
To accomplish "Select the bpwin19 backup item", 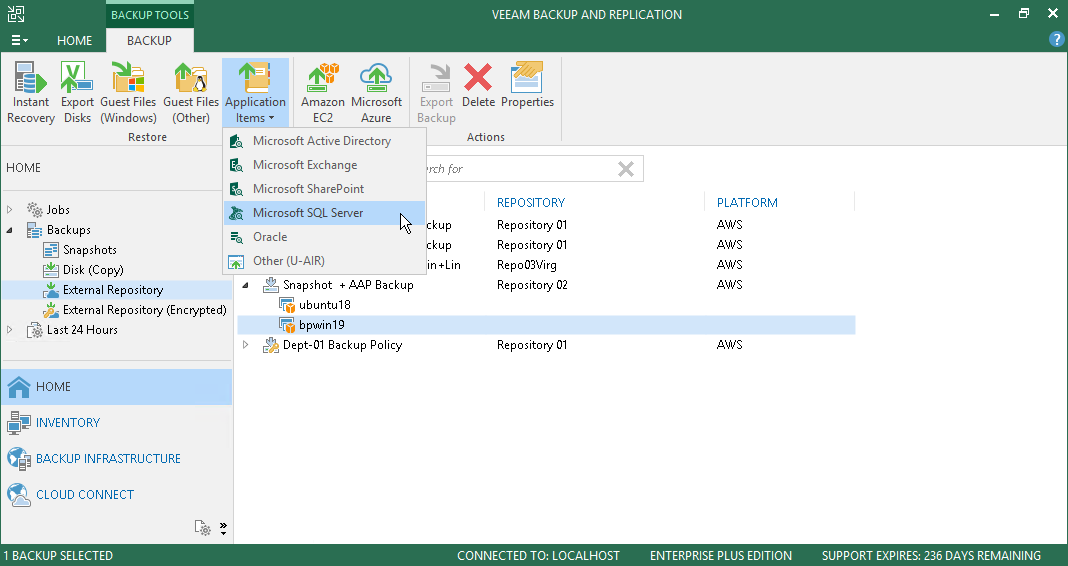I will tap(546, 325).
